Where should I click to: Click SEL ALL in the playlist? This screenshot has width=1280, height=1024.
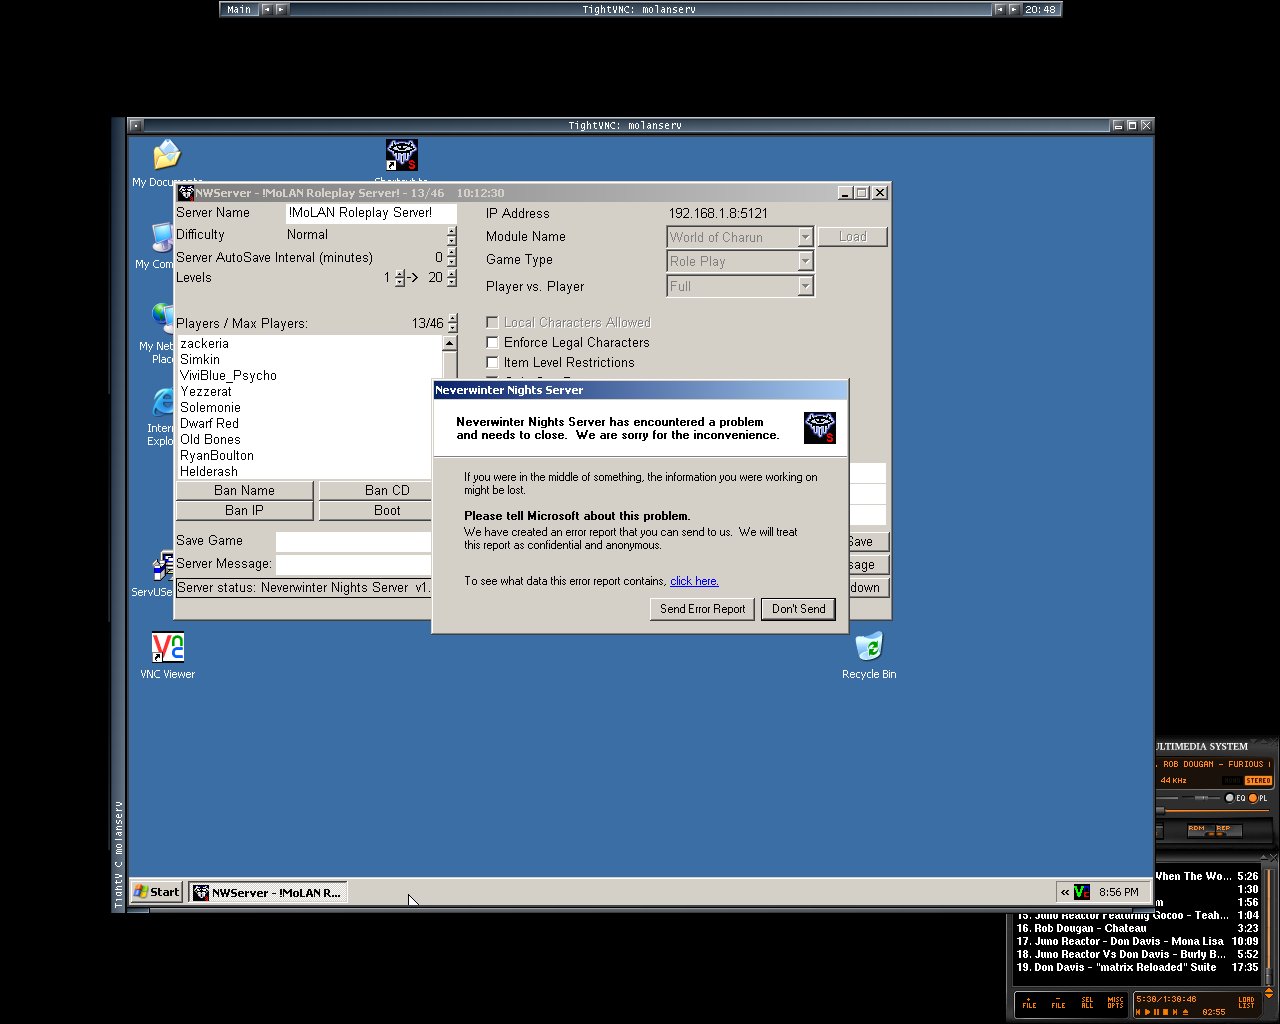1087,1002
